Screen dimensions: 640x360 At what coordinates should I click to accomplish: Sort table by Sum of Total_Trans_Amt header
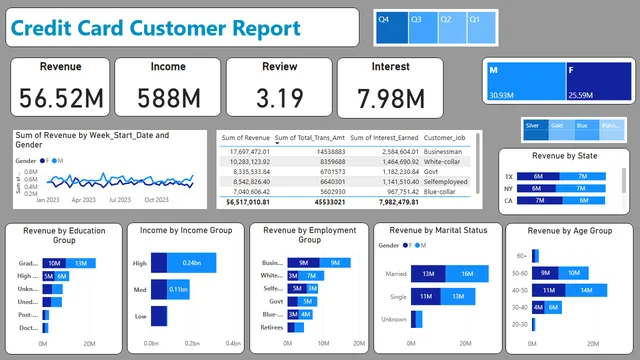(310, 138)
